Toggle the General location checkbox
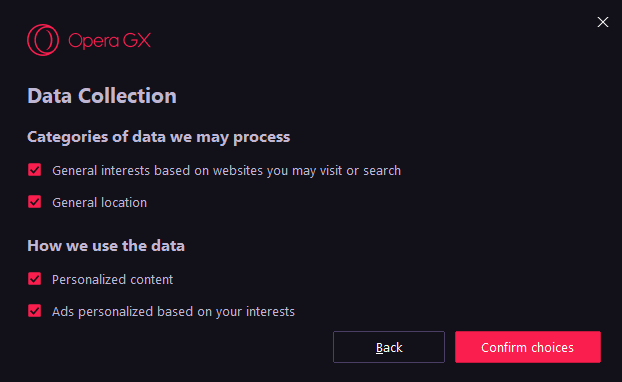 click(x=35, y=202)
